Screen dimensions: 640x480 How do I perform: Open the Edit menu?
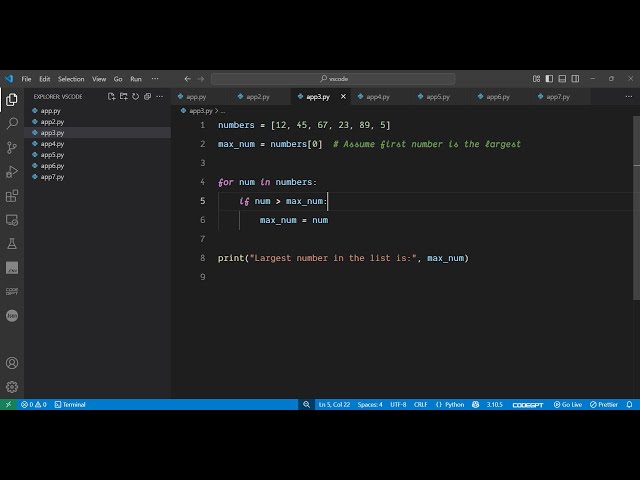pos(44,79)
